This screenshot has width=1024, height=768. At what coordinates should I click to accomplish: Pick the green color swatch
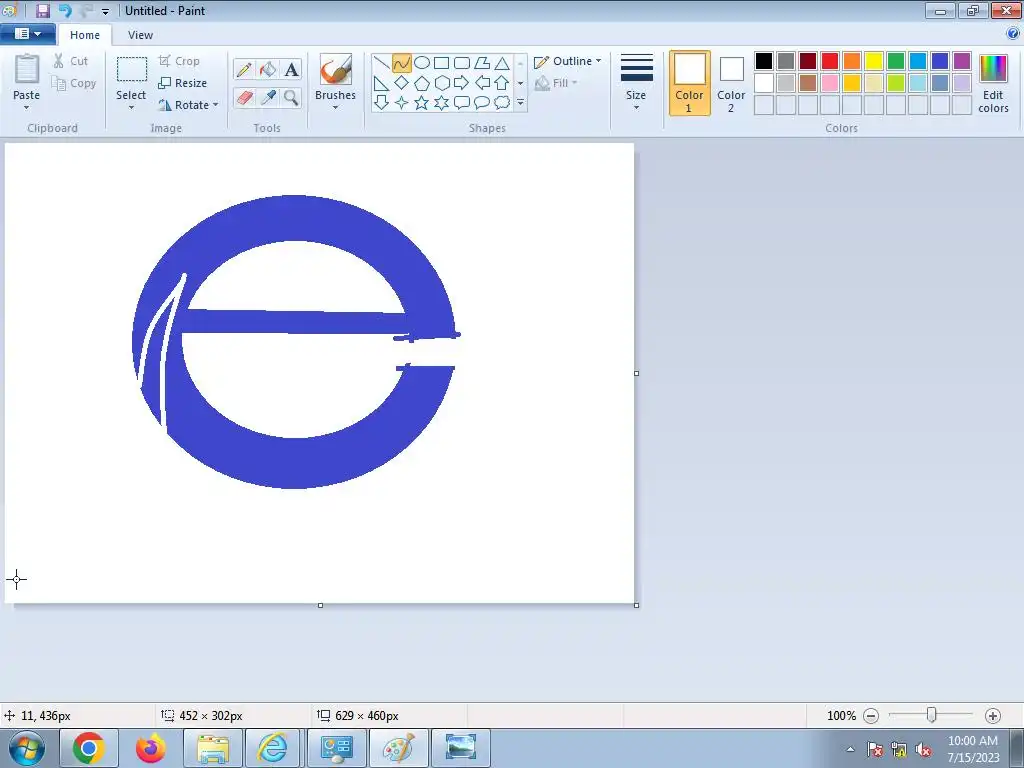pyautogui.click(x=896, y=61)
